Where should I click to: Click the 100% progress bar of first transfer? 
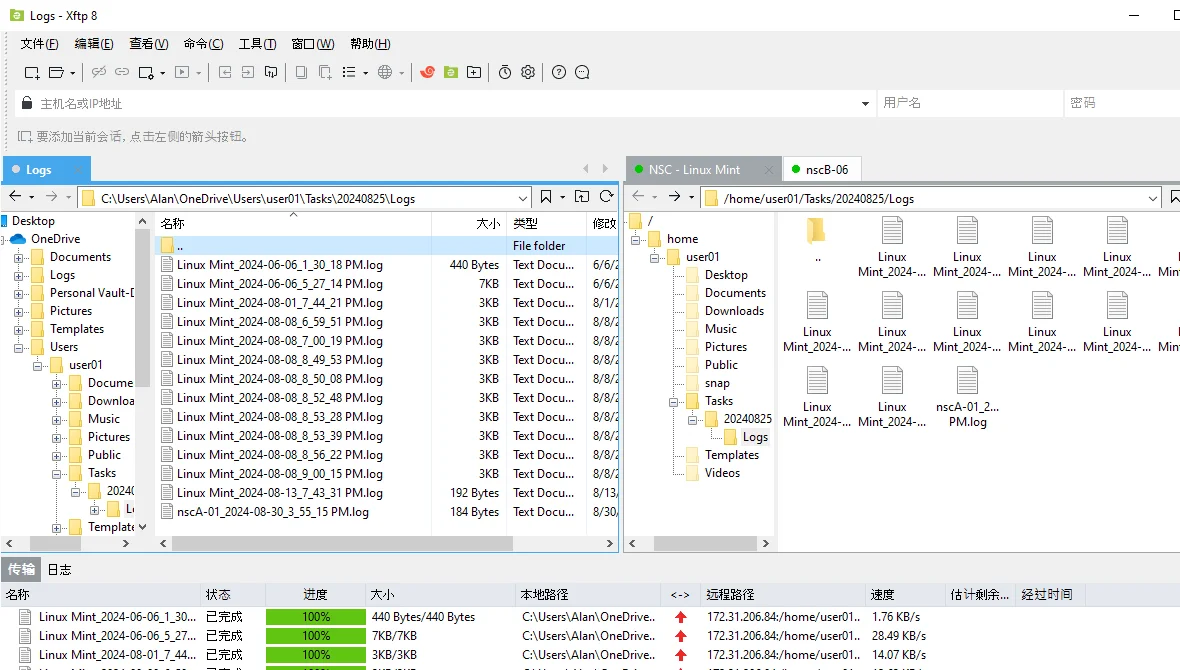pyautogui.click(x=315, y=617)
